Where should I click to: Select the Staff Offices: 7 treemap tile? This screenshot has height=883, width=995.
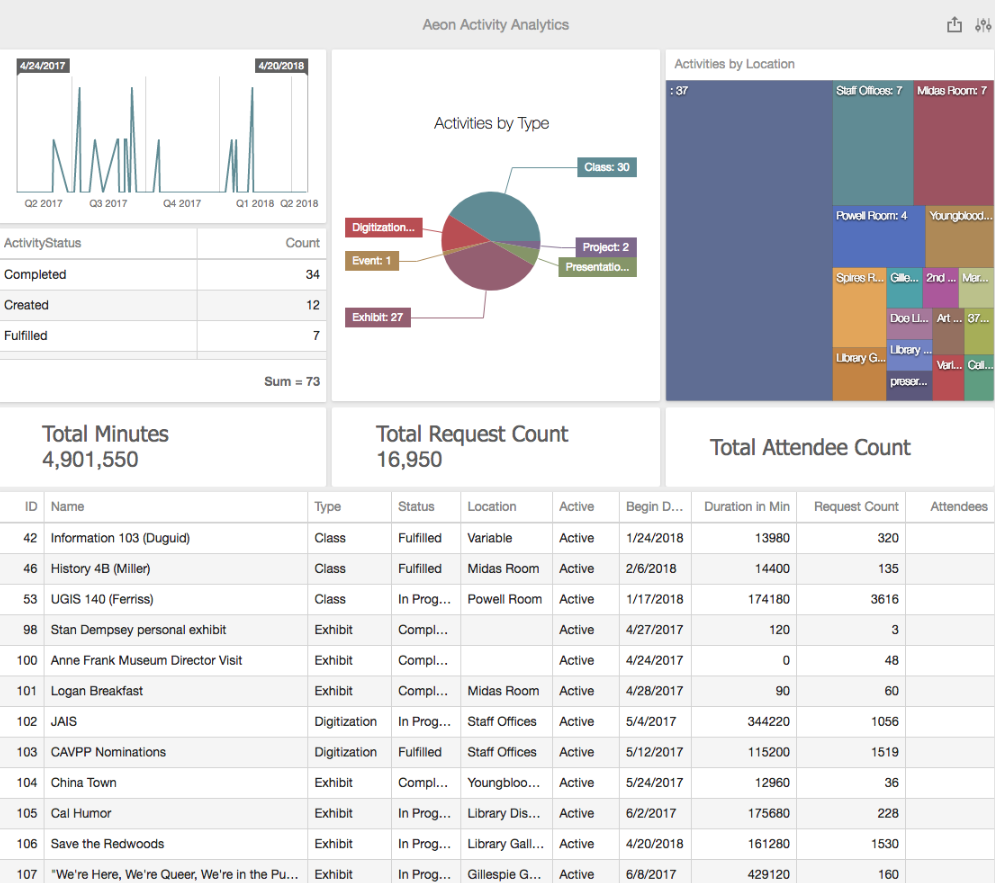pyautogui.click(x=873, y=145)
